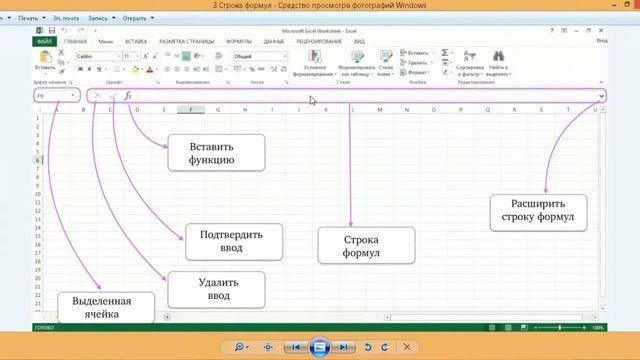
Task: Open the ВИД ribbon tab
Action: [359, 41]
